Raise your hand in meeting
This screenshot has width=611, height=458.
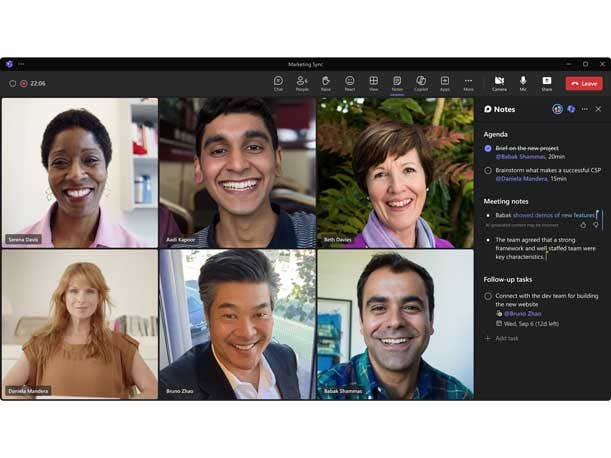coord(326,83)
